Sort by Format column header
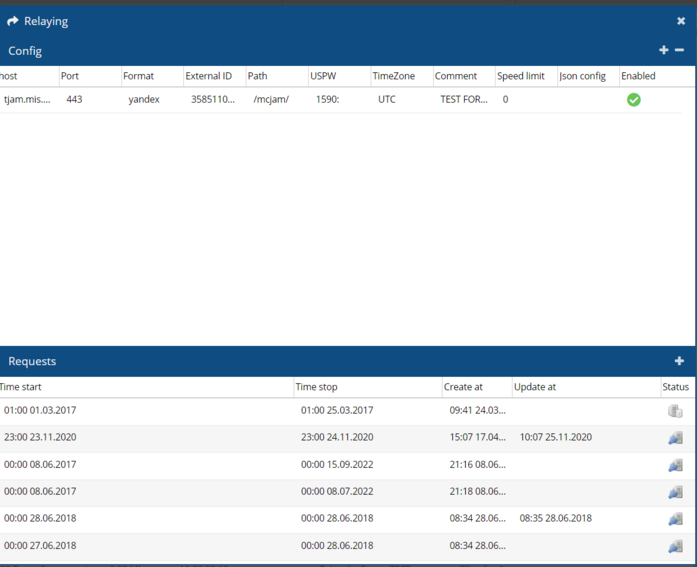This screenshot has height=567, width=697. tap(138, 76)
